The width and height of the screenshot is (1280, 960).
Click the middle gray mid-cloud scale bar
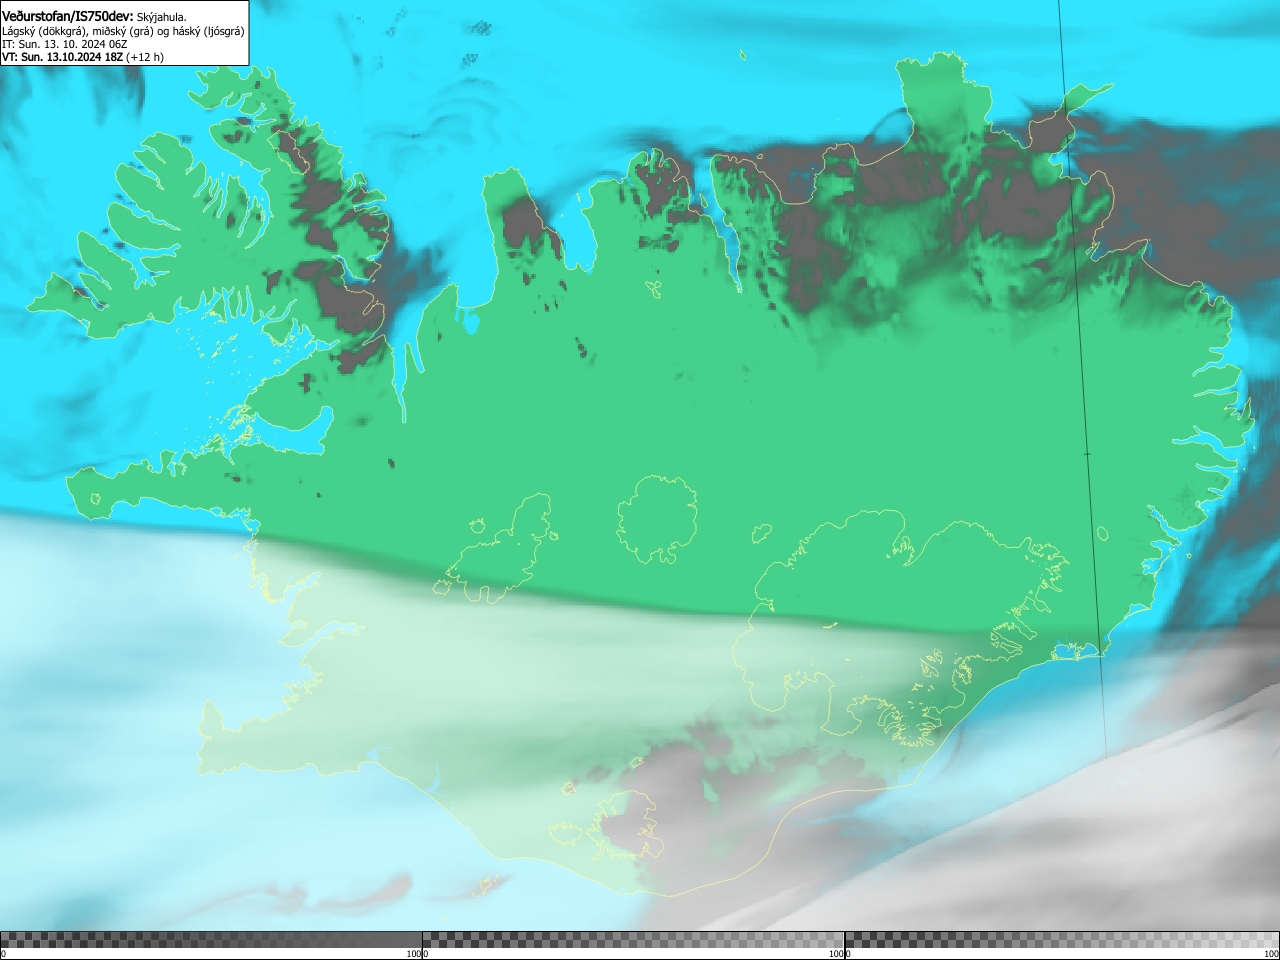633,940
